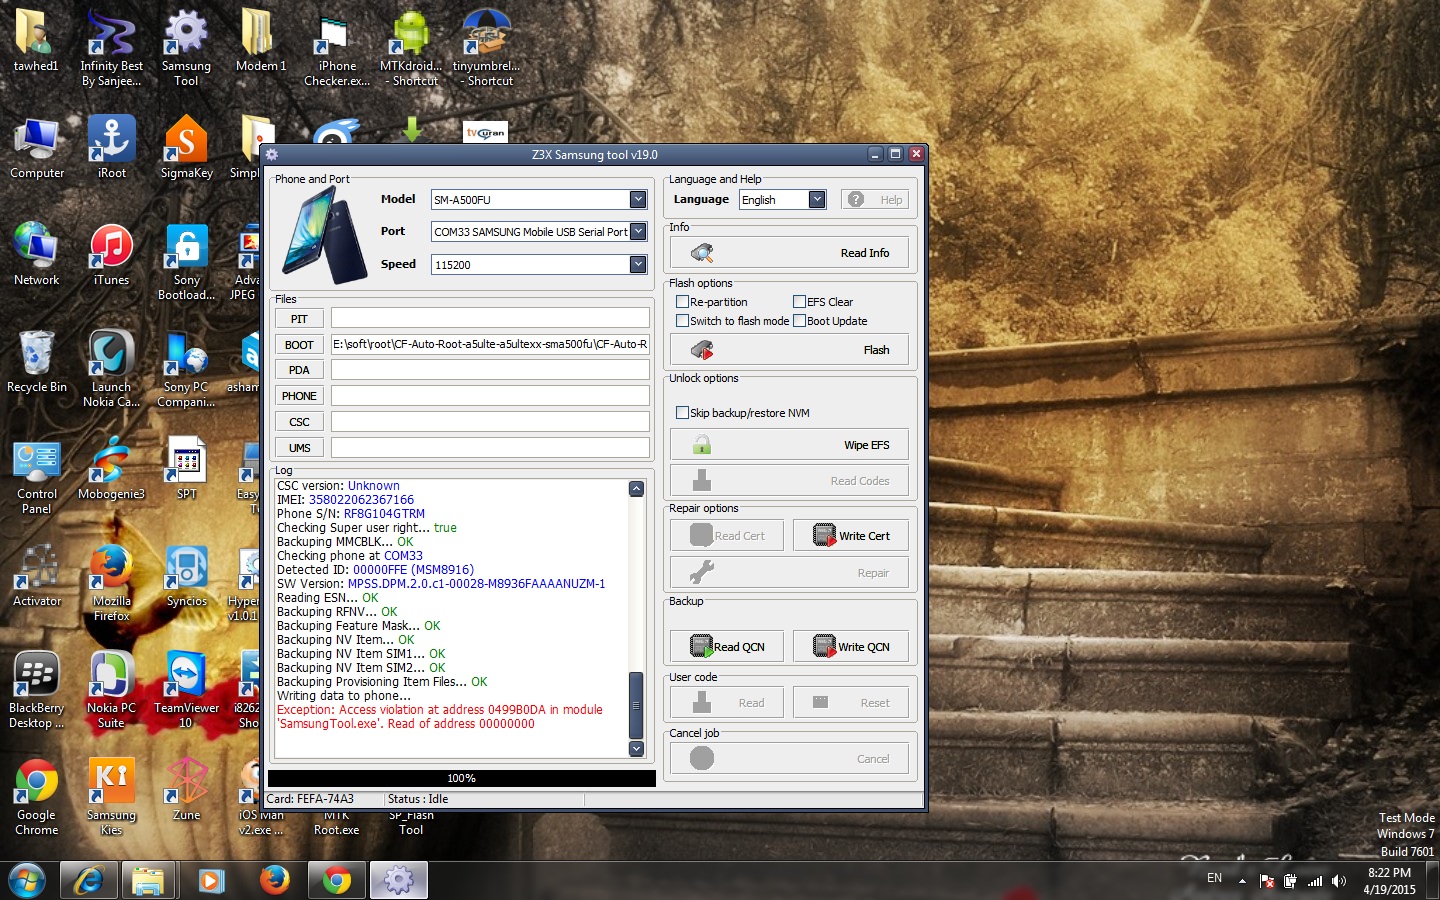The width and height of the screenshot is (1440, 900).
Task: Open the tawhed1 user folder
Action: click(x=36, y=40)
